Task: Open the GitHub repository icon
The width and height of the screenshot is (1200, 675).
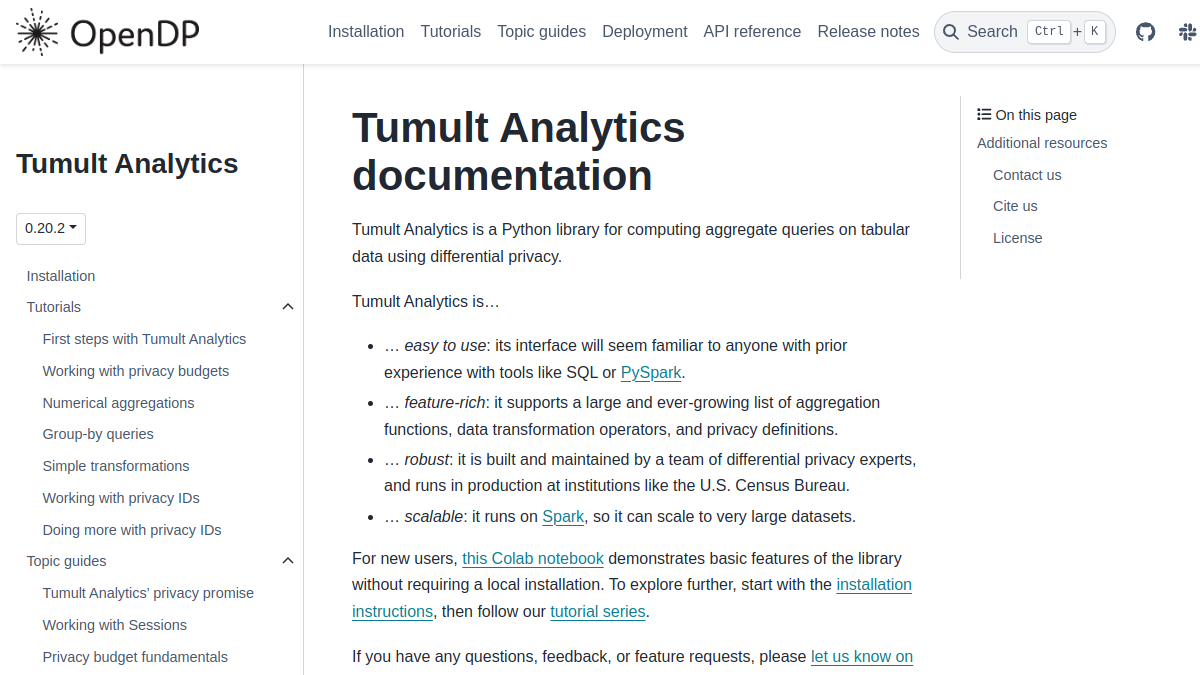Action: point(1146,32)
